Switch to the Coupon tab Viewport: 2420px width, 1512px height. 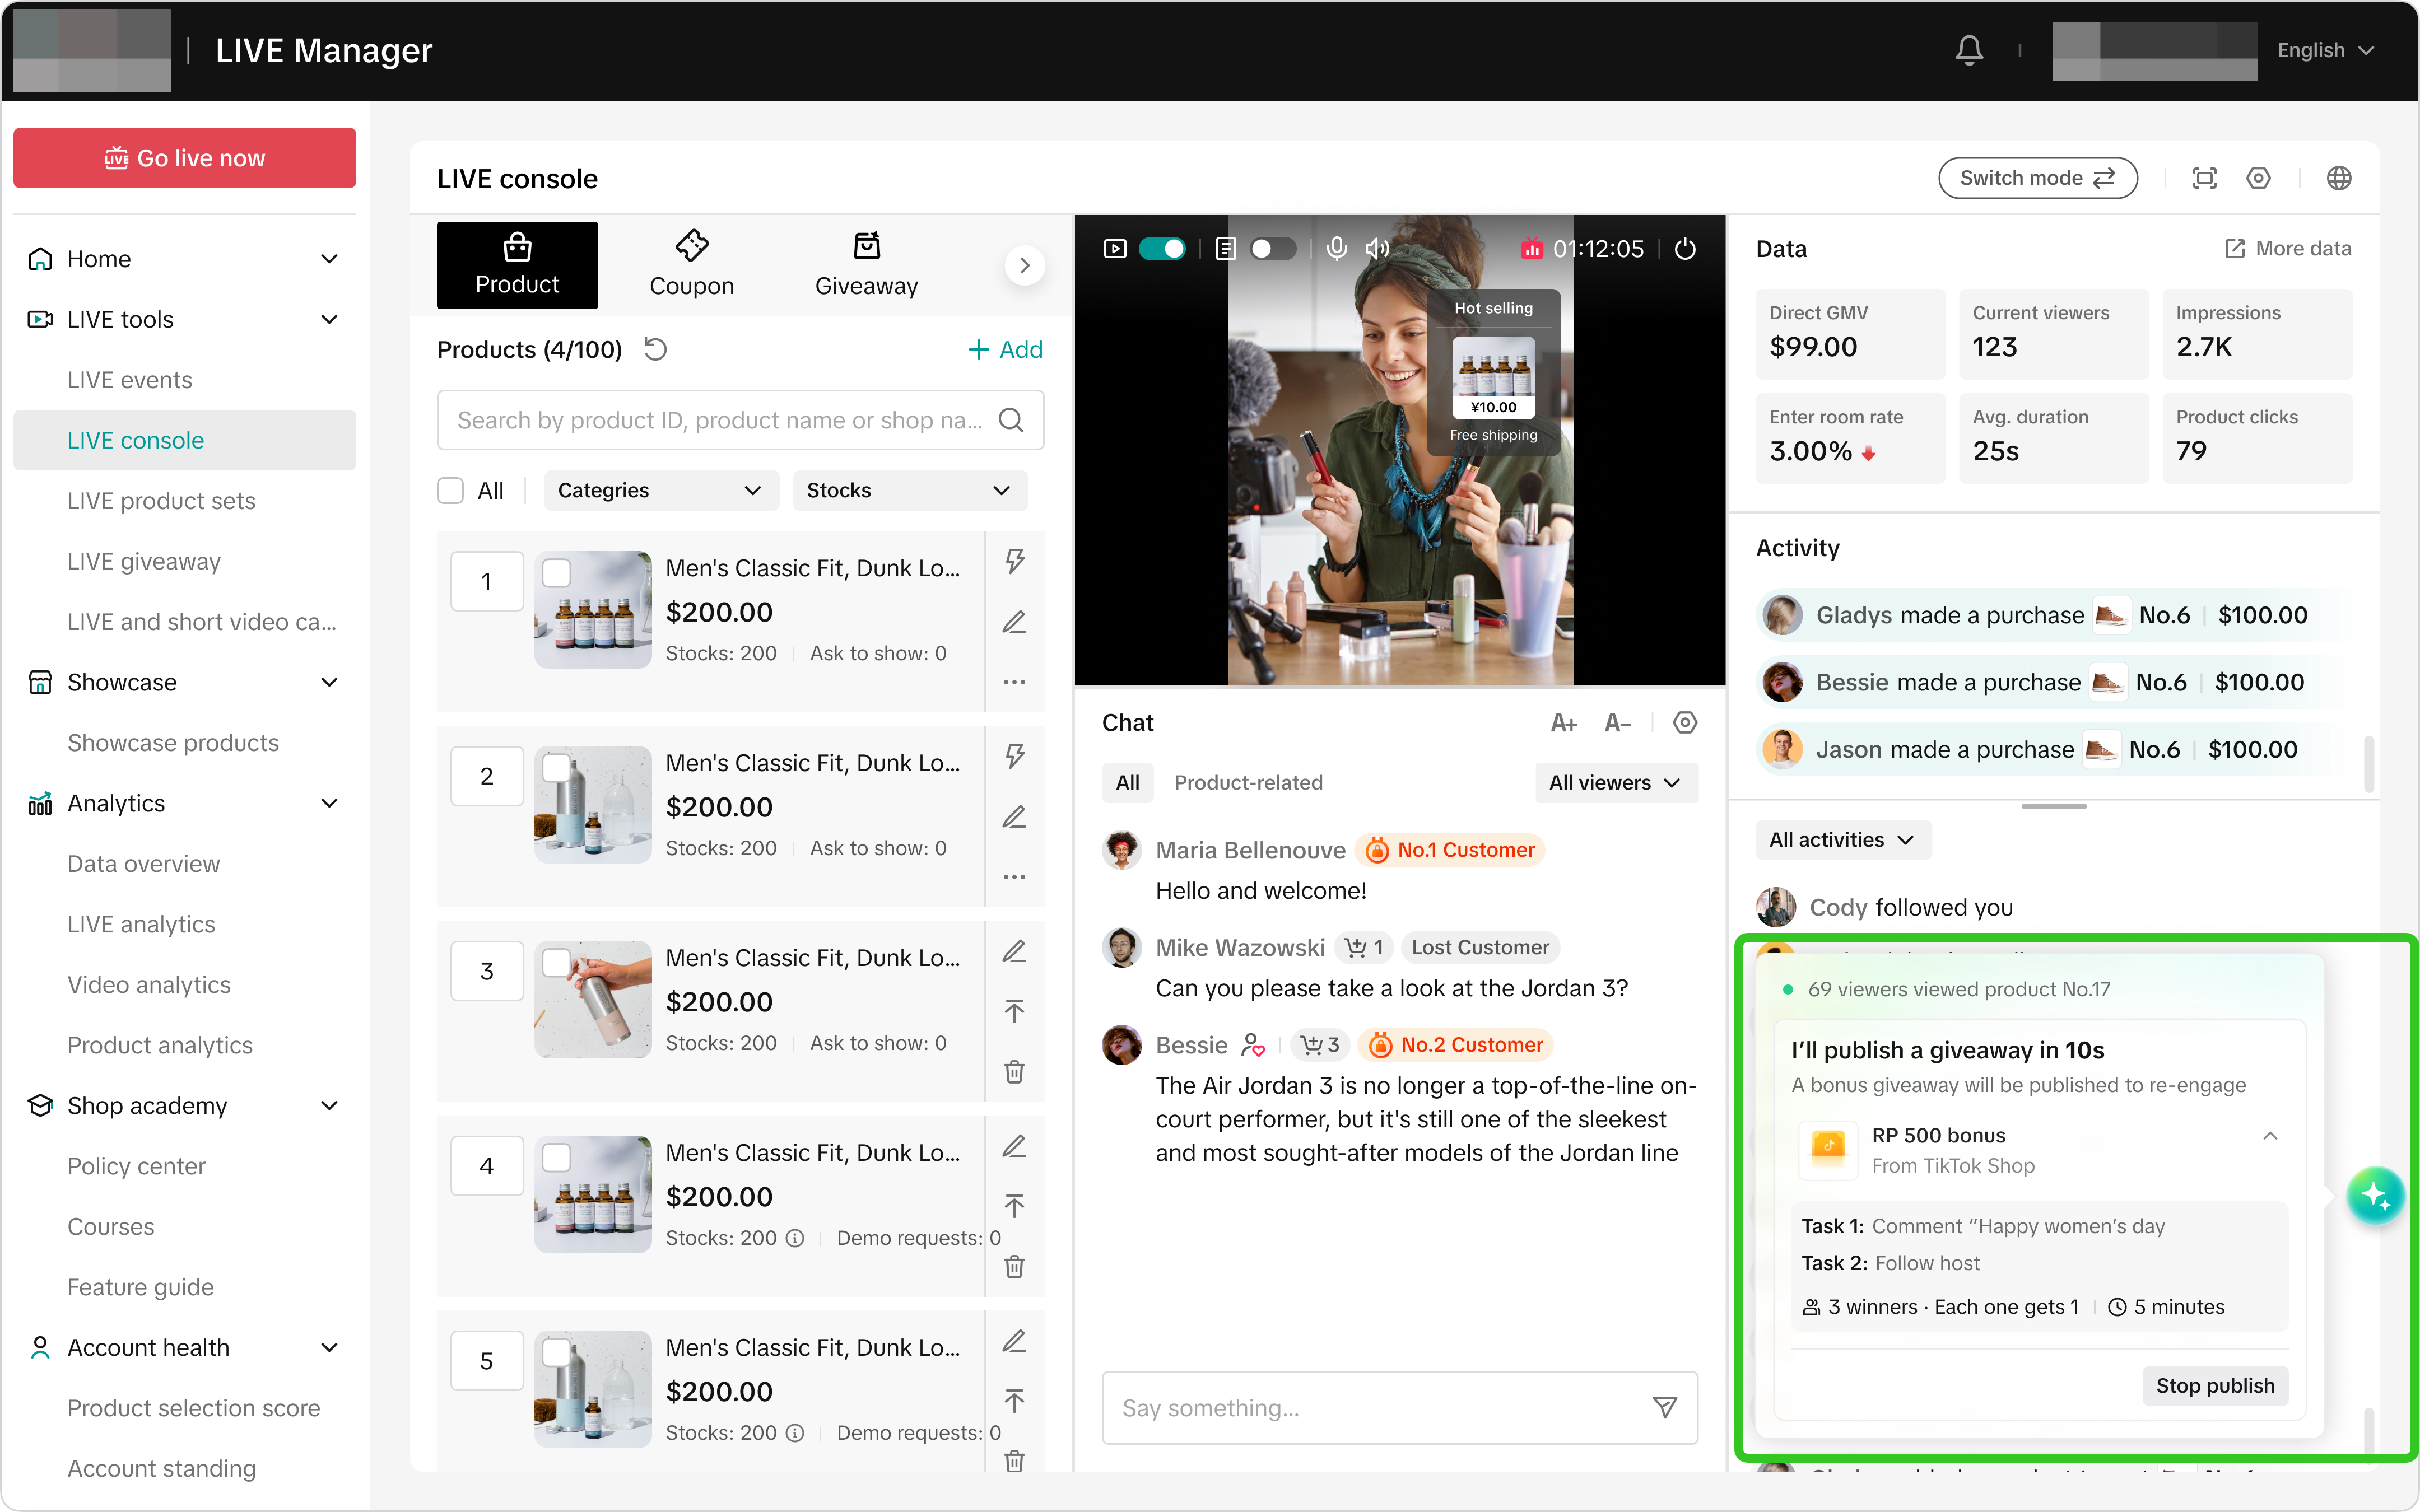tap(691, 265)
